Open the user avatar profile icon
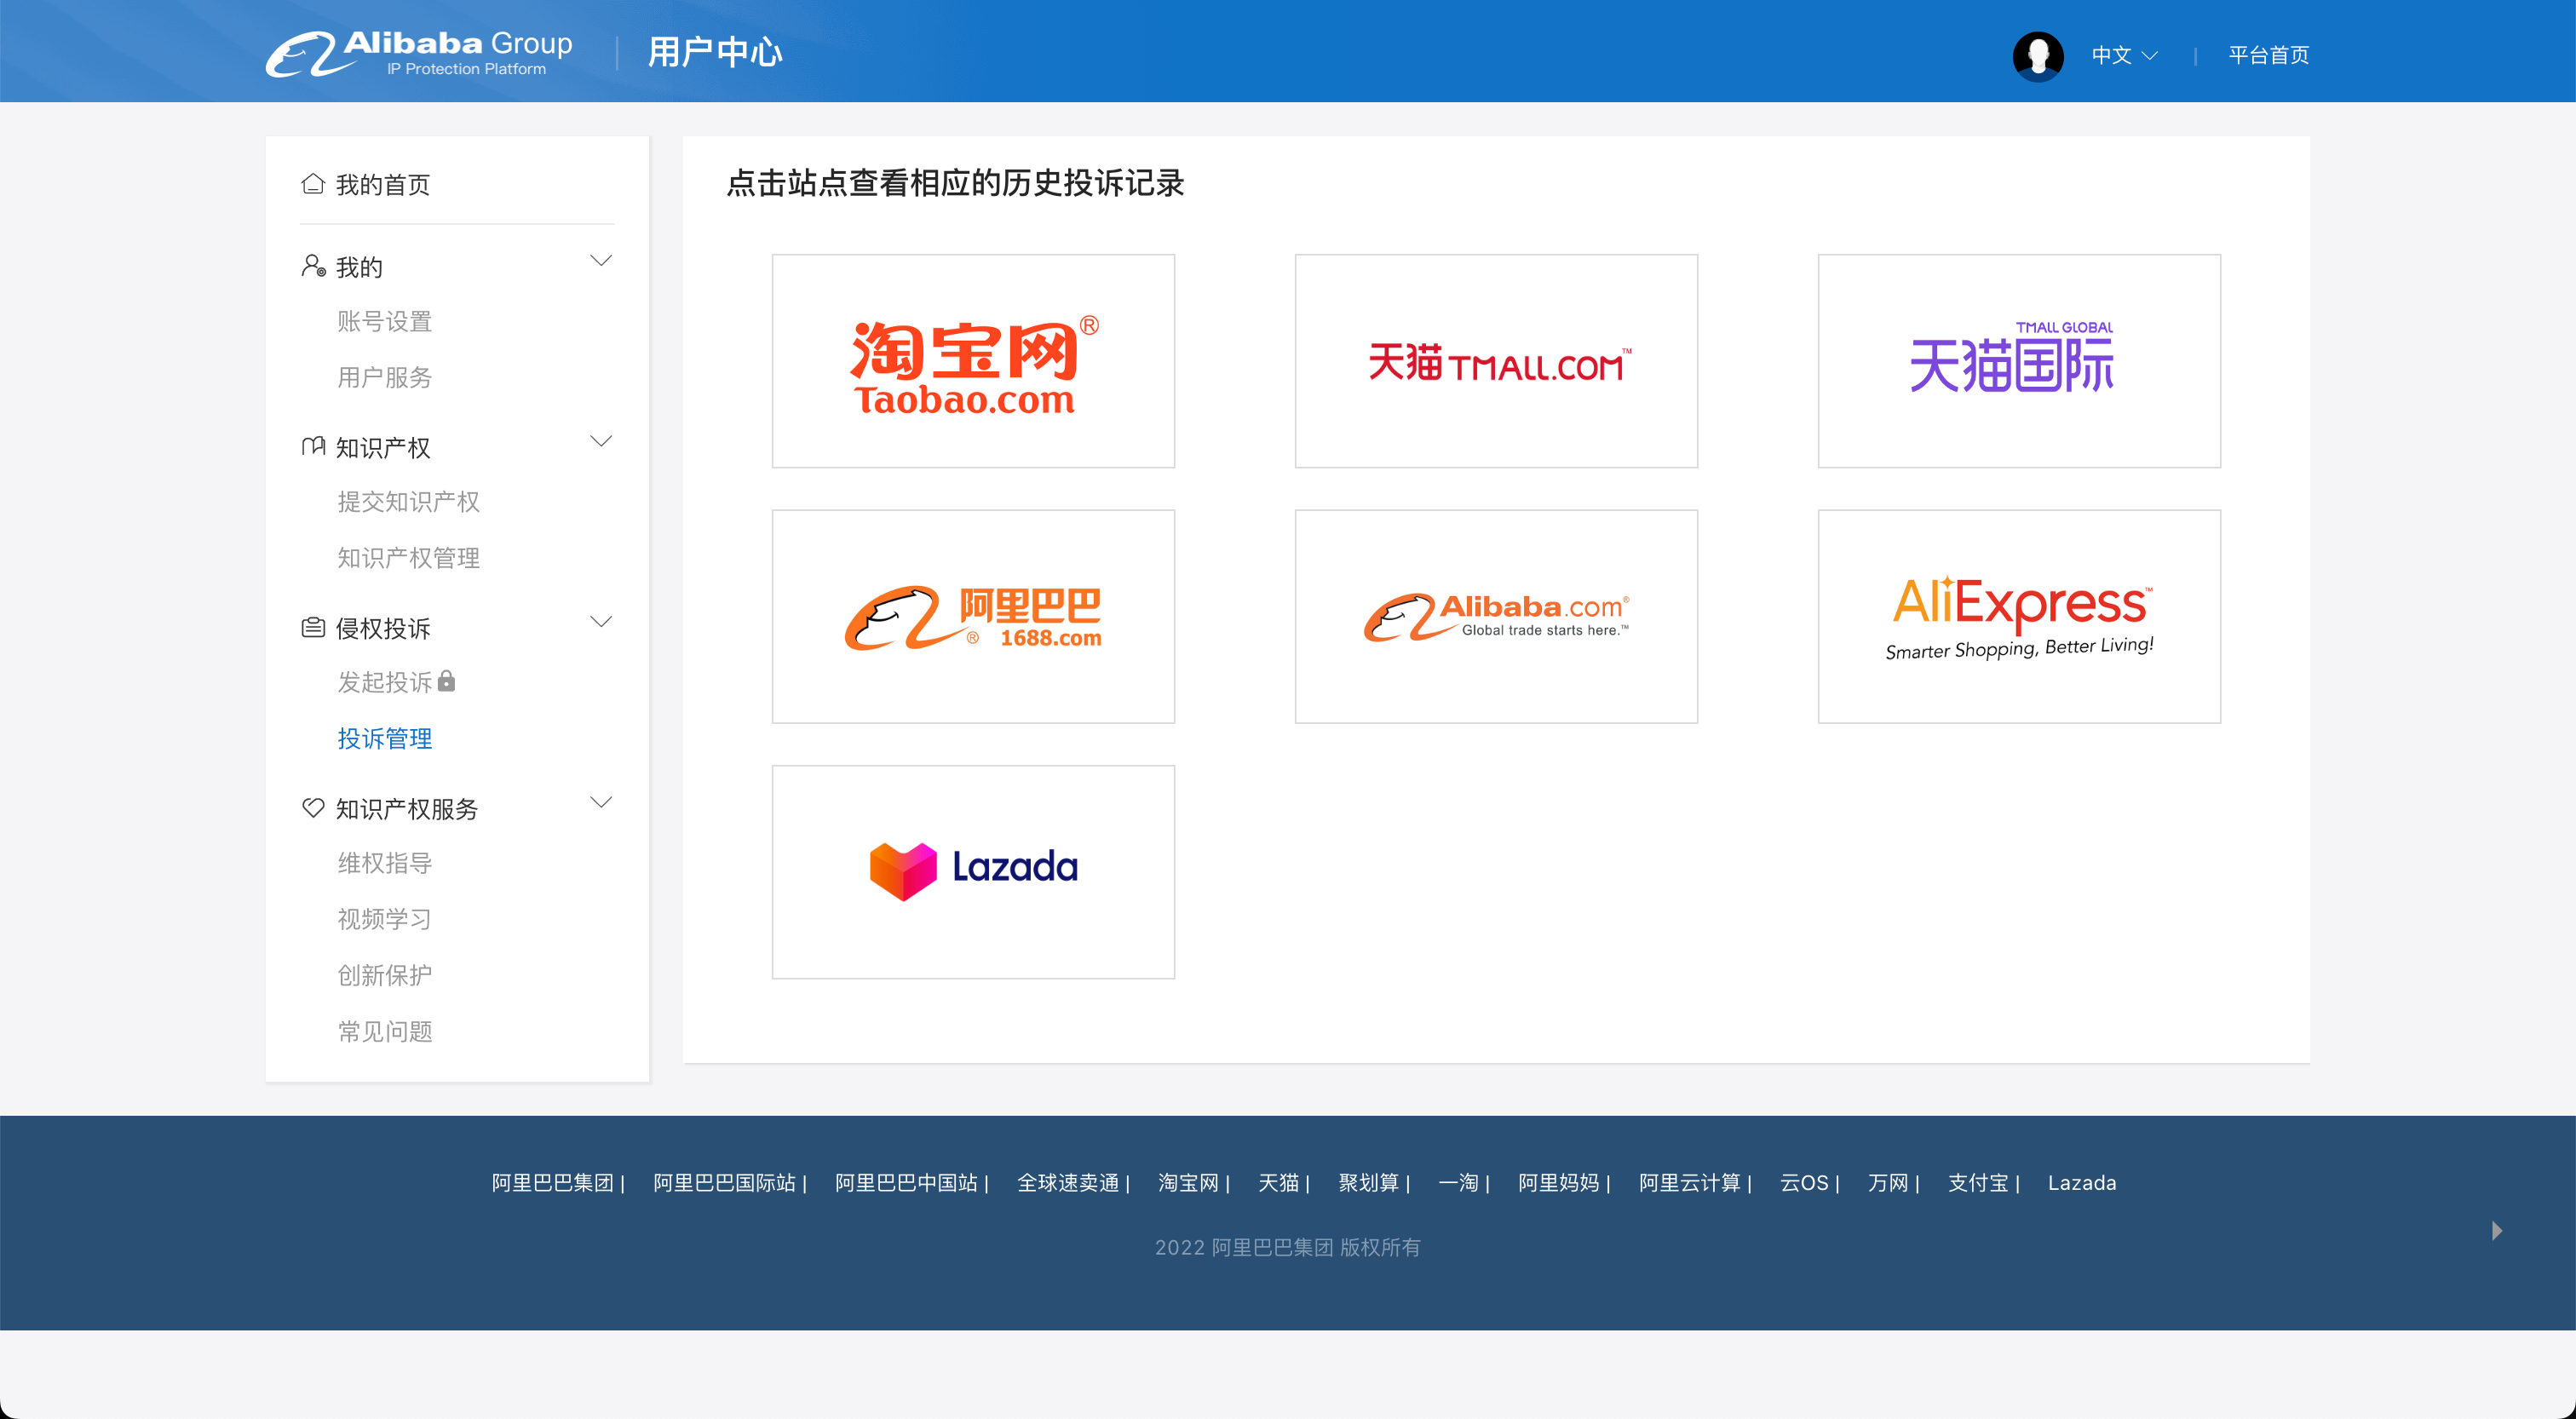2576x1419 pixels. (2038, 56)
